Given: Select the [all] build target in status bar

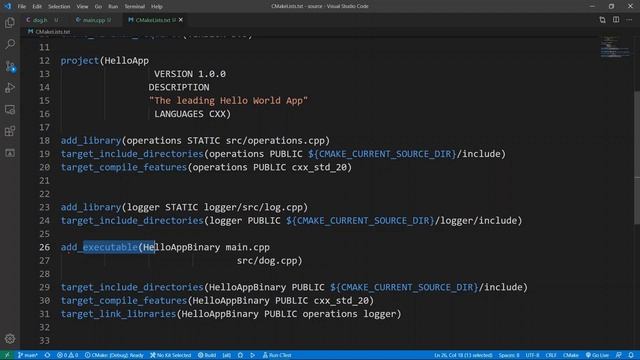Looking at the screenshot, I should pos(227,355).
